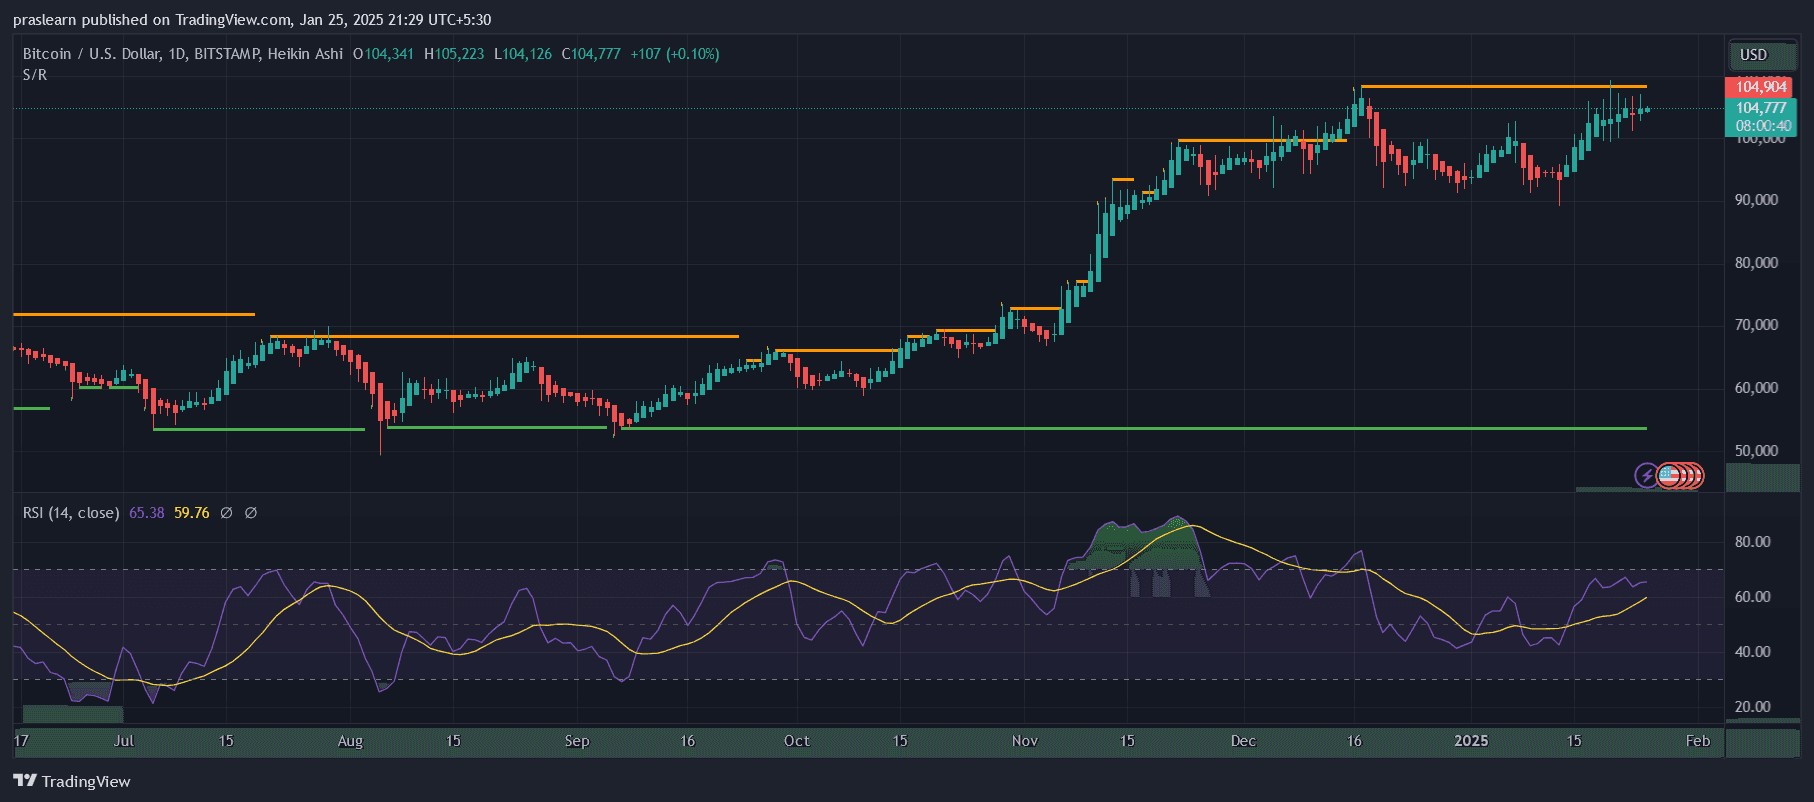Click the red 104,904 price label
The image size is (1814, 802).
(1760, 87)
